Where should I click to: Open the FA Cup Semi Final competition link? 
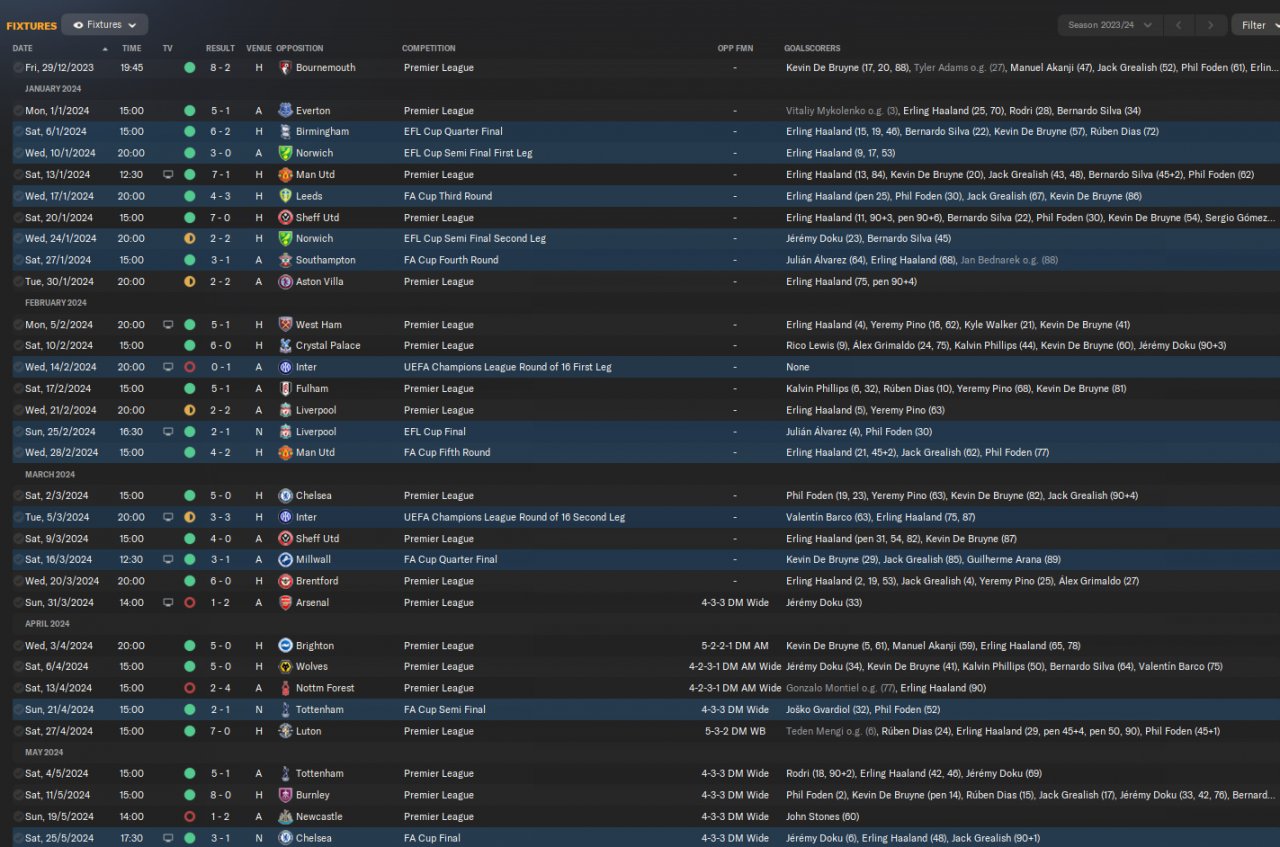[445, 710]
